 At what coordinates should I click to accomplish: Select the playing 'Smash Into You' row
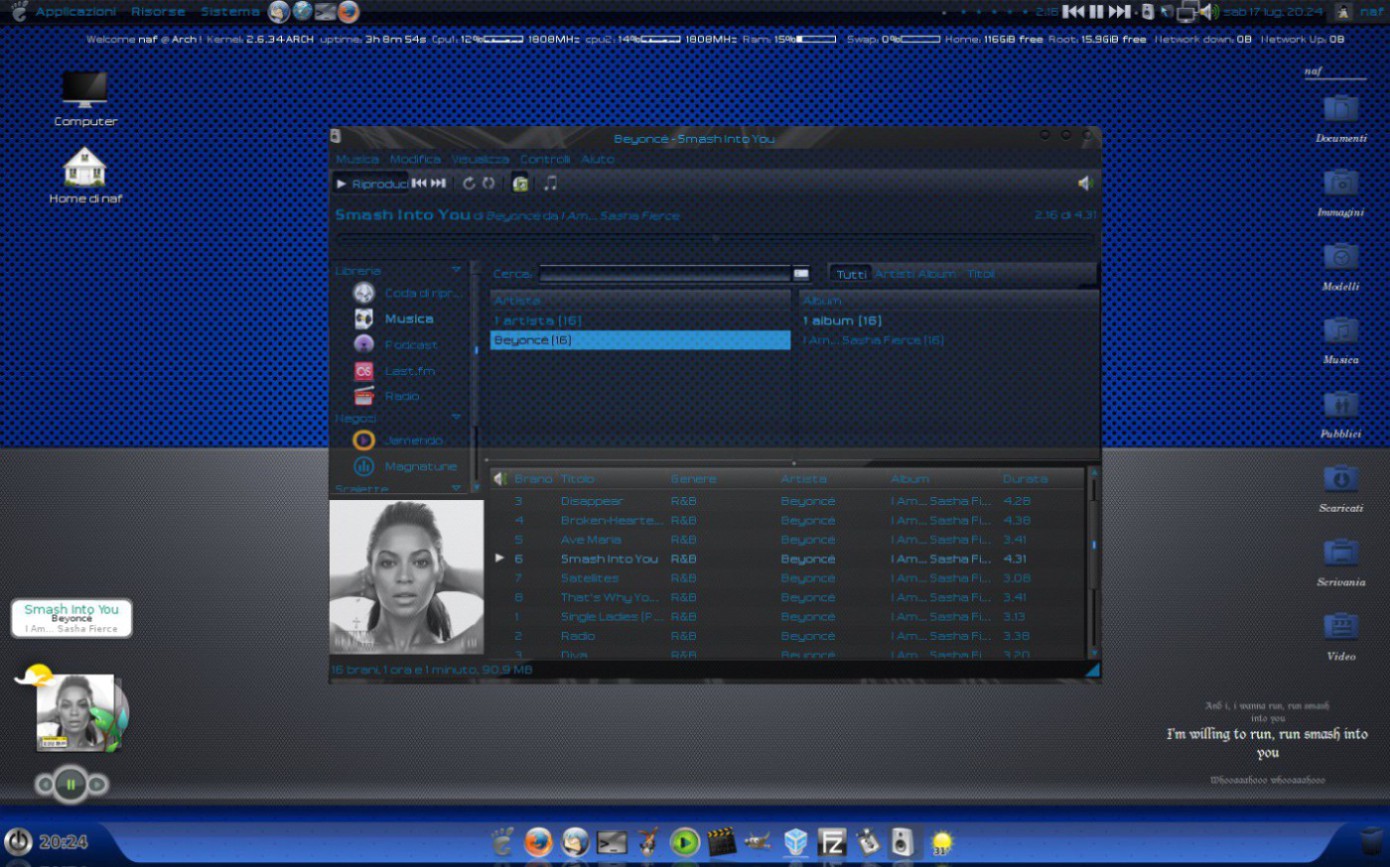(x=788, y=559)
